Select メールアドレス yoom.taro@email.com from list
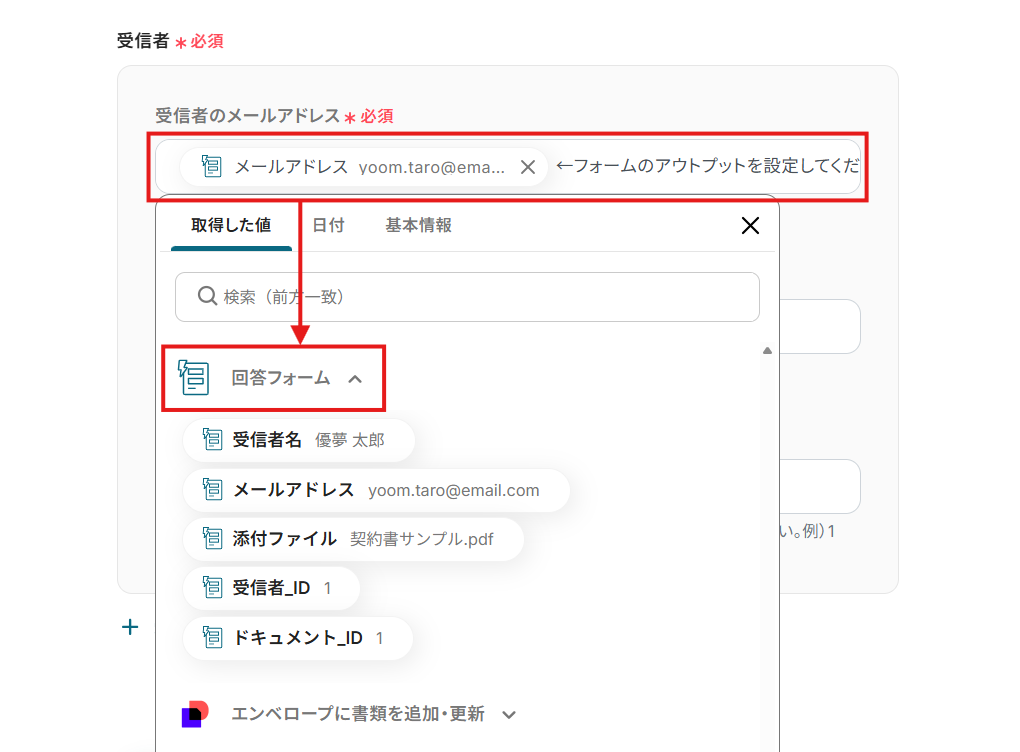The image size is (1020, 752). coord(376,490)
